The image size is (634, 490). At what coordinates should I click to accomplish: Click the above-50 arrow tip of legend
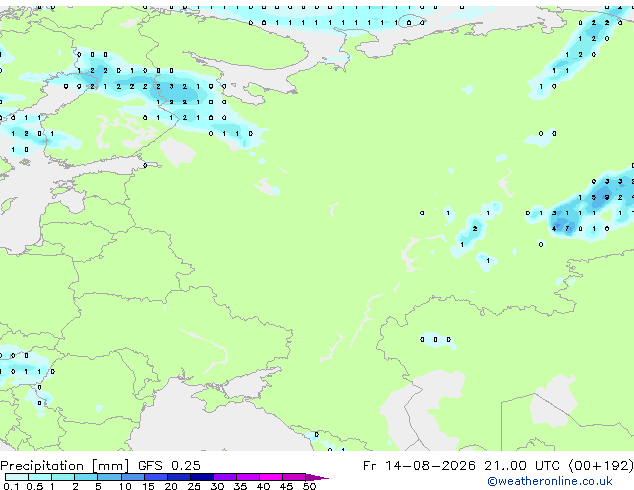(317, 477)
